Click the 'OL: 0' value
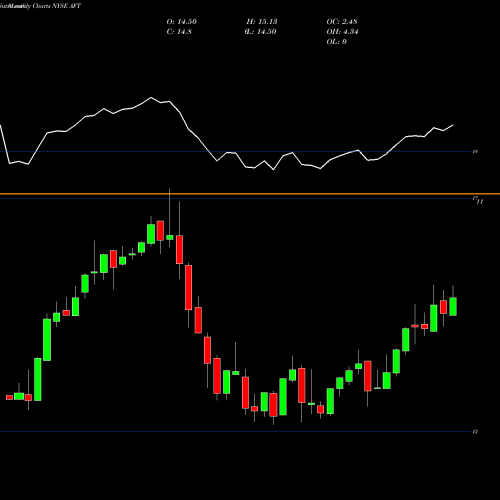 click(x=336, y=42)
